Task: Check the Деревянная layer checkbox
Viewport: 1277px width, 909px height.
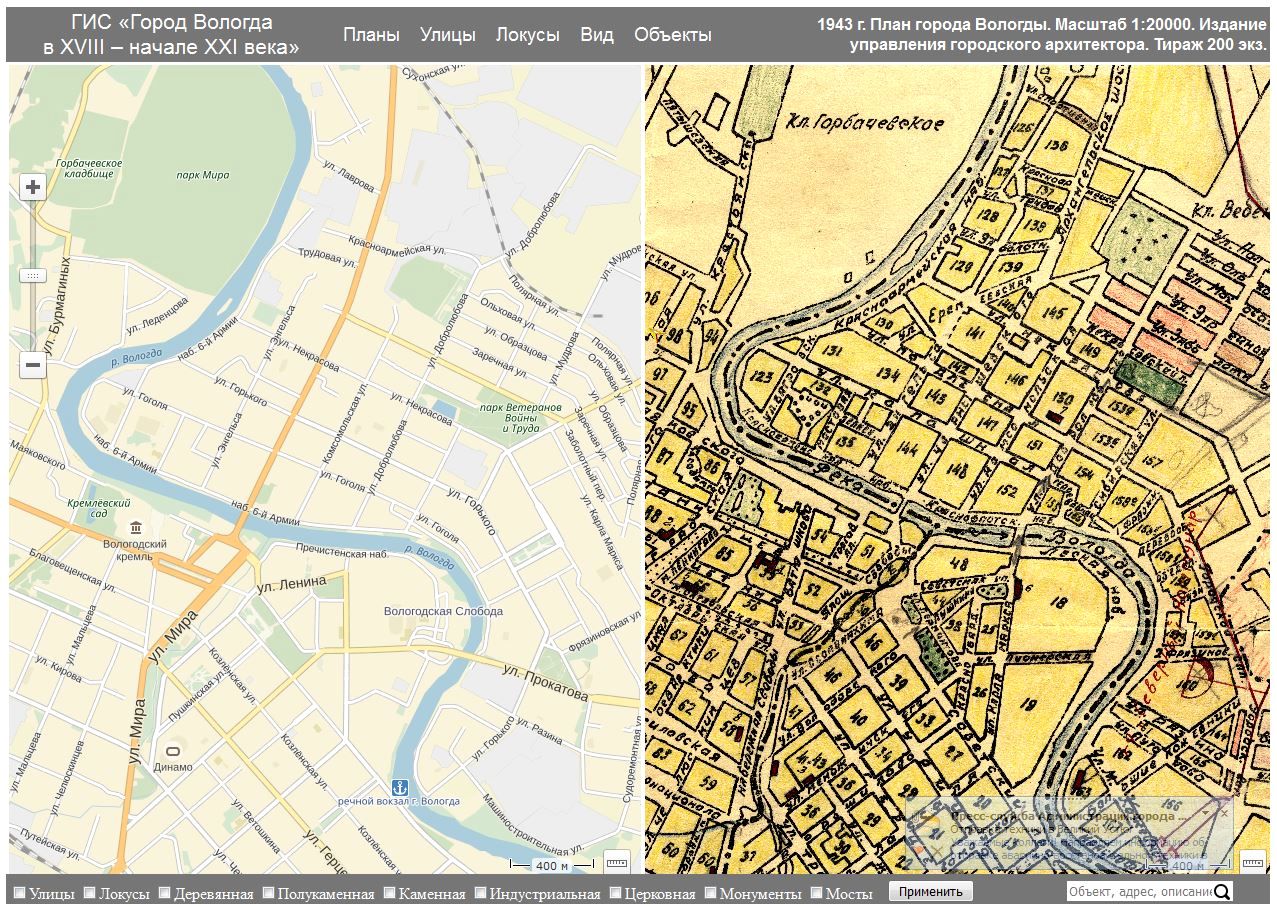Action: tap(165, 893)
